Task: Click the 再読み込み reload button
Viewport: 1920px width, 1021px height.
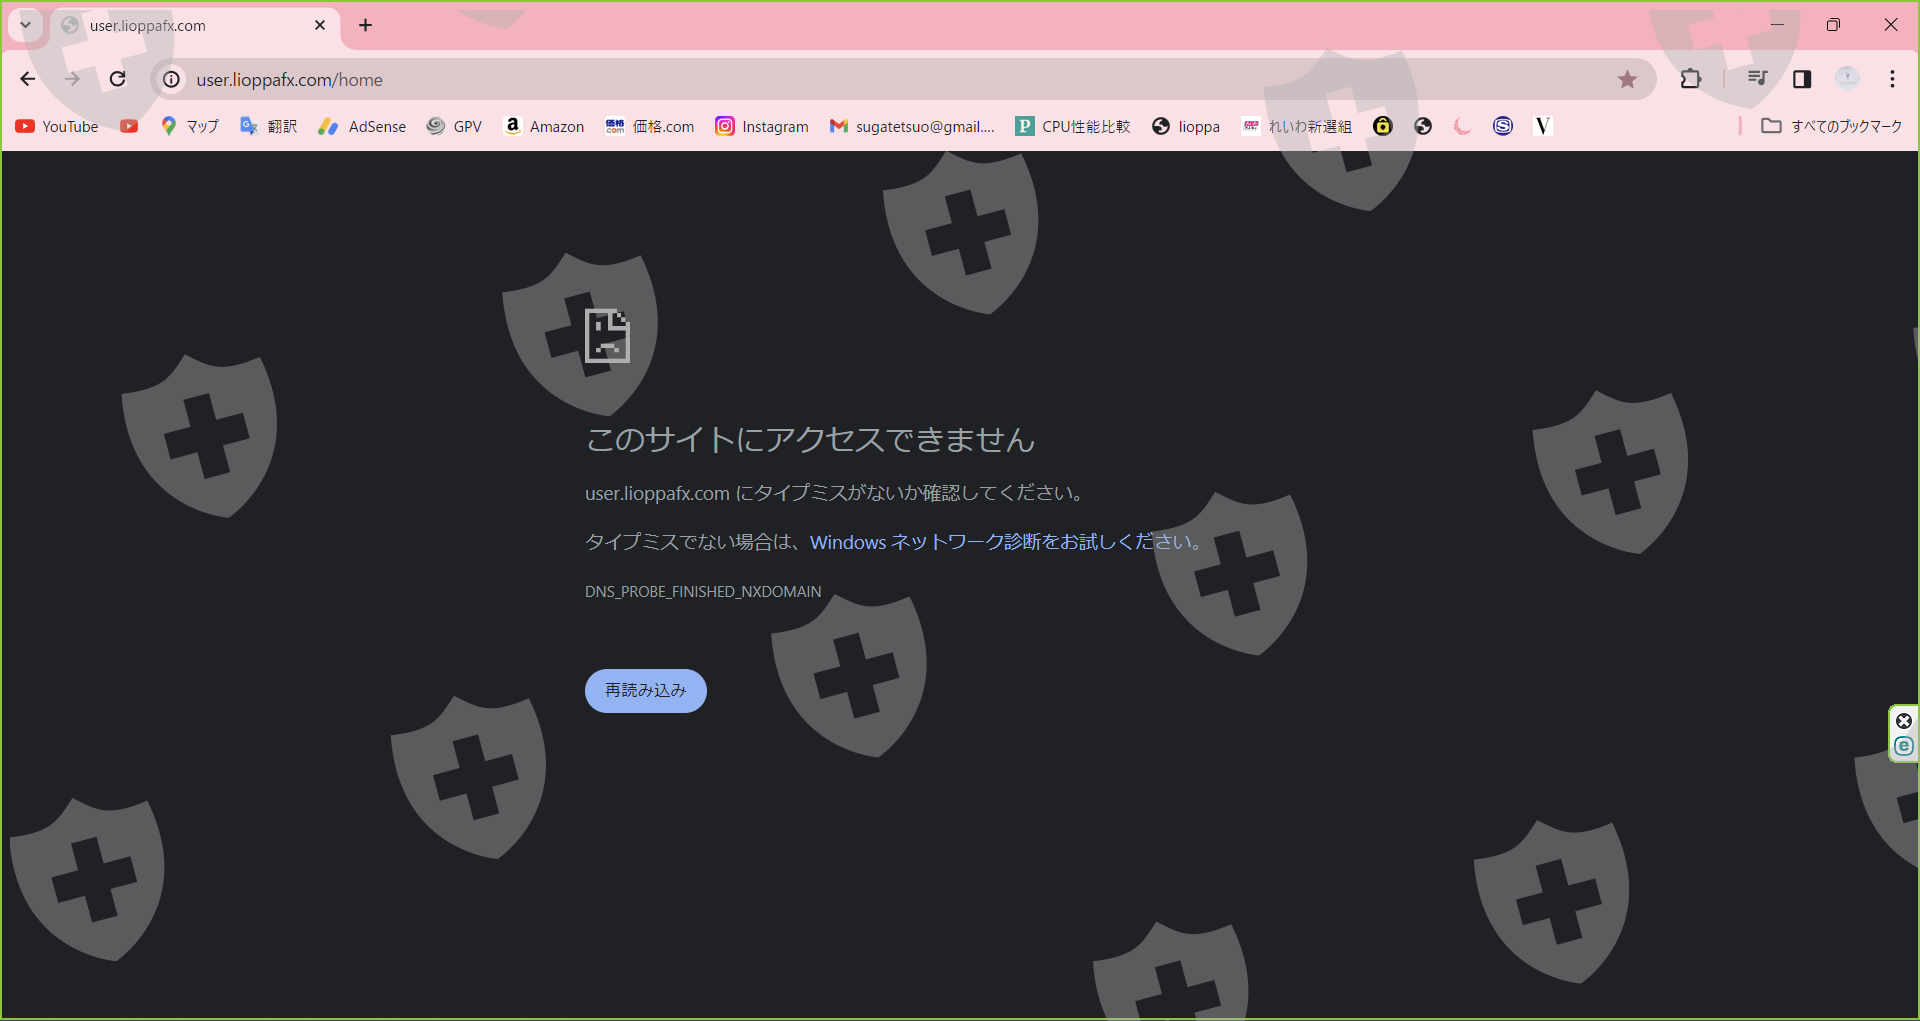Action: coord(646,691)
